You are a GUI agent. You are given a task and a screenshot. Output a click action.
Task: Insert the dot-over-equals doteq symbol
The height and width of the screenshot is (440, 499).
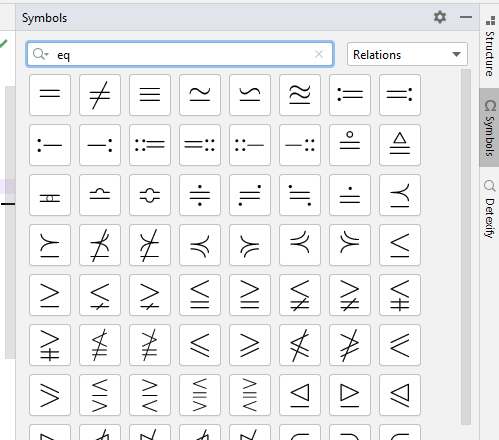[x=350, y=195]
